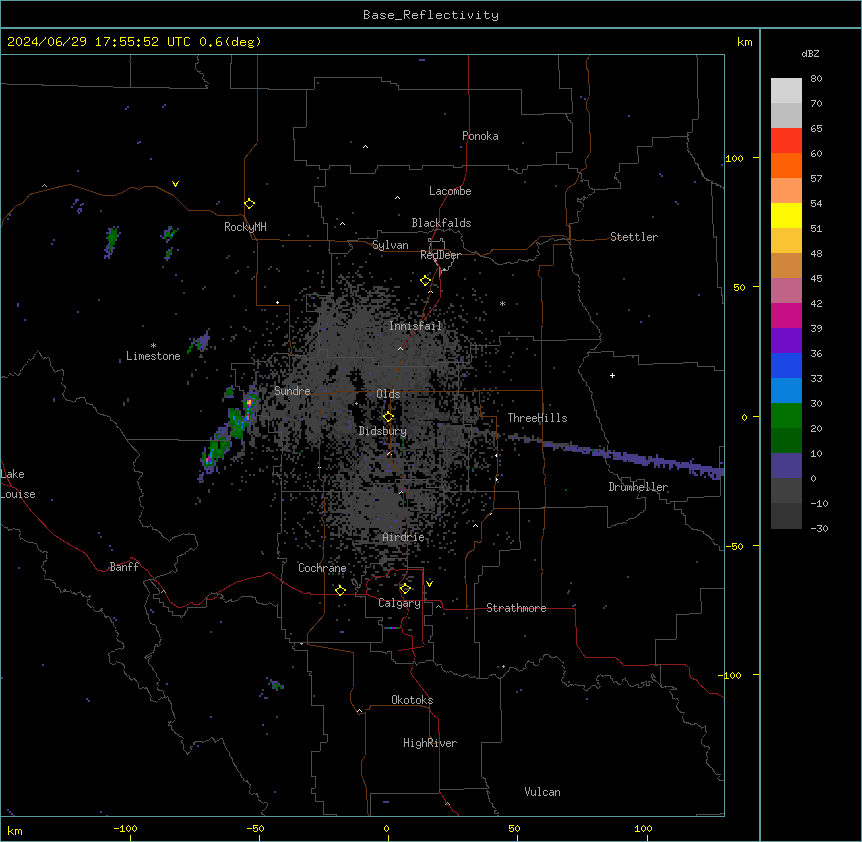This screenshot has width=862, height=842.
Task: Click the white 80 dBZ legend swatch
Action: click(786, 91)
